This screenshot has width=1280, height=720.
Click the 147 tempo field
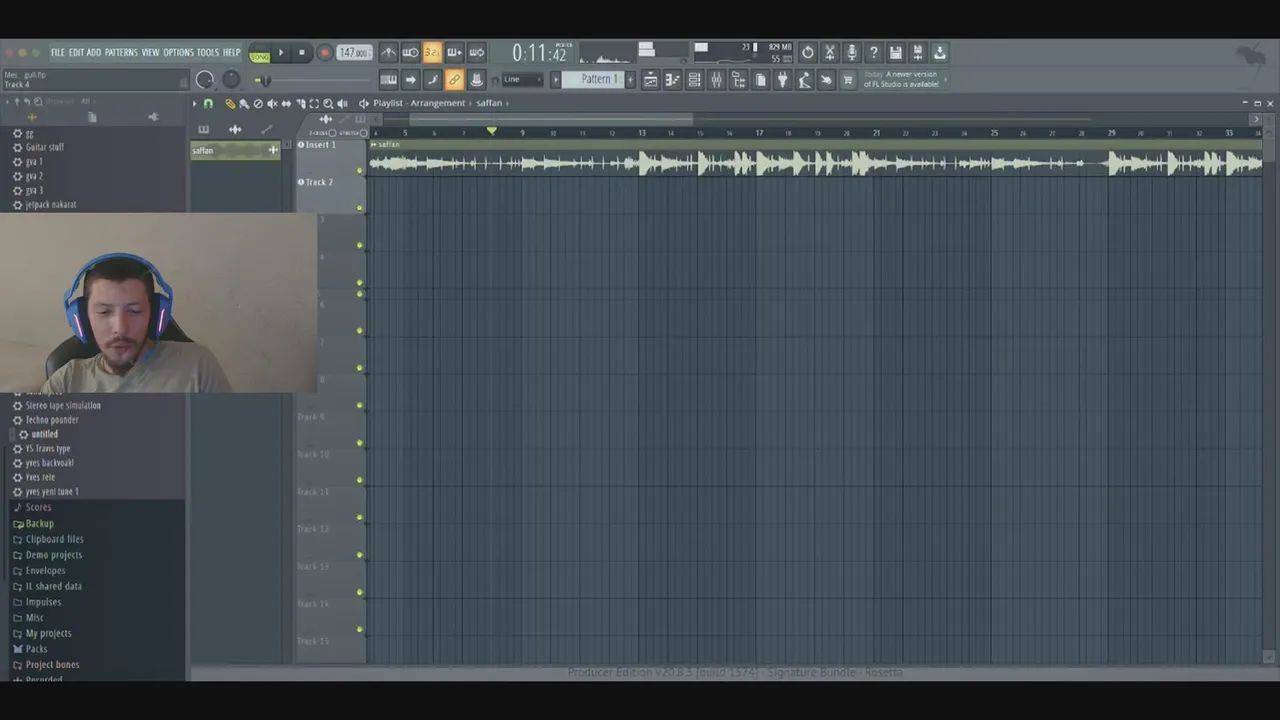(354, 53)
